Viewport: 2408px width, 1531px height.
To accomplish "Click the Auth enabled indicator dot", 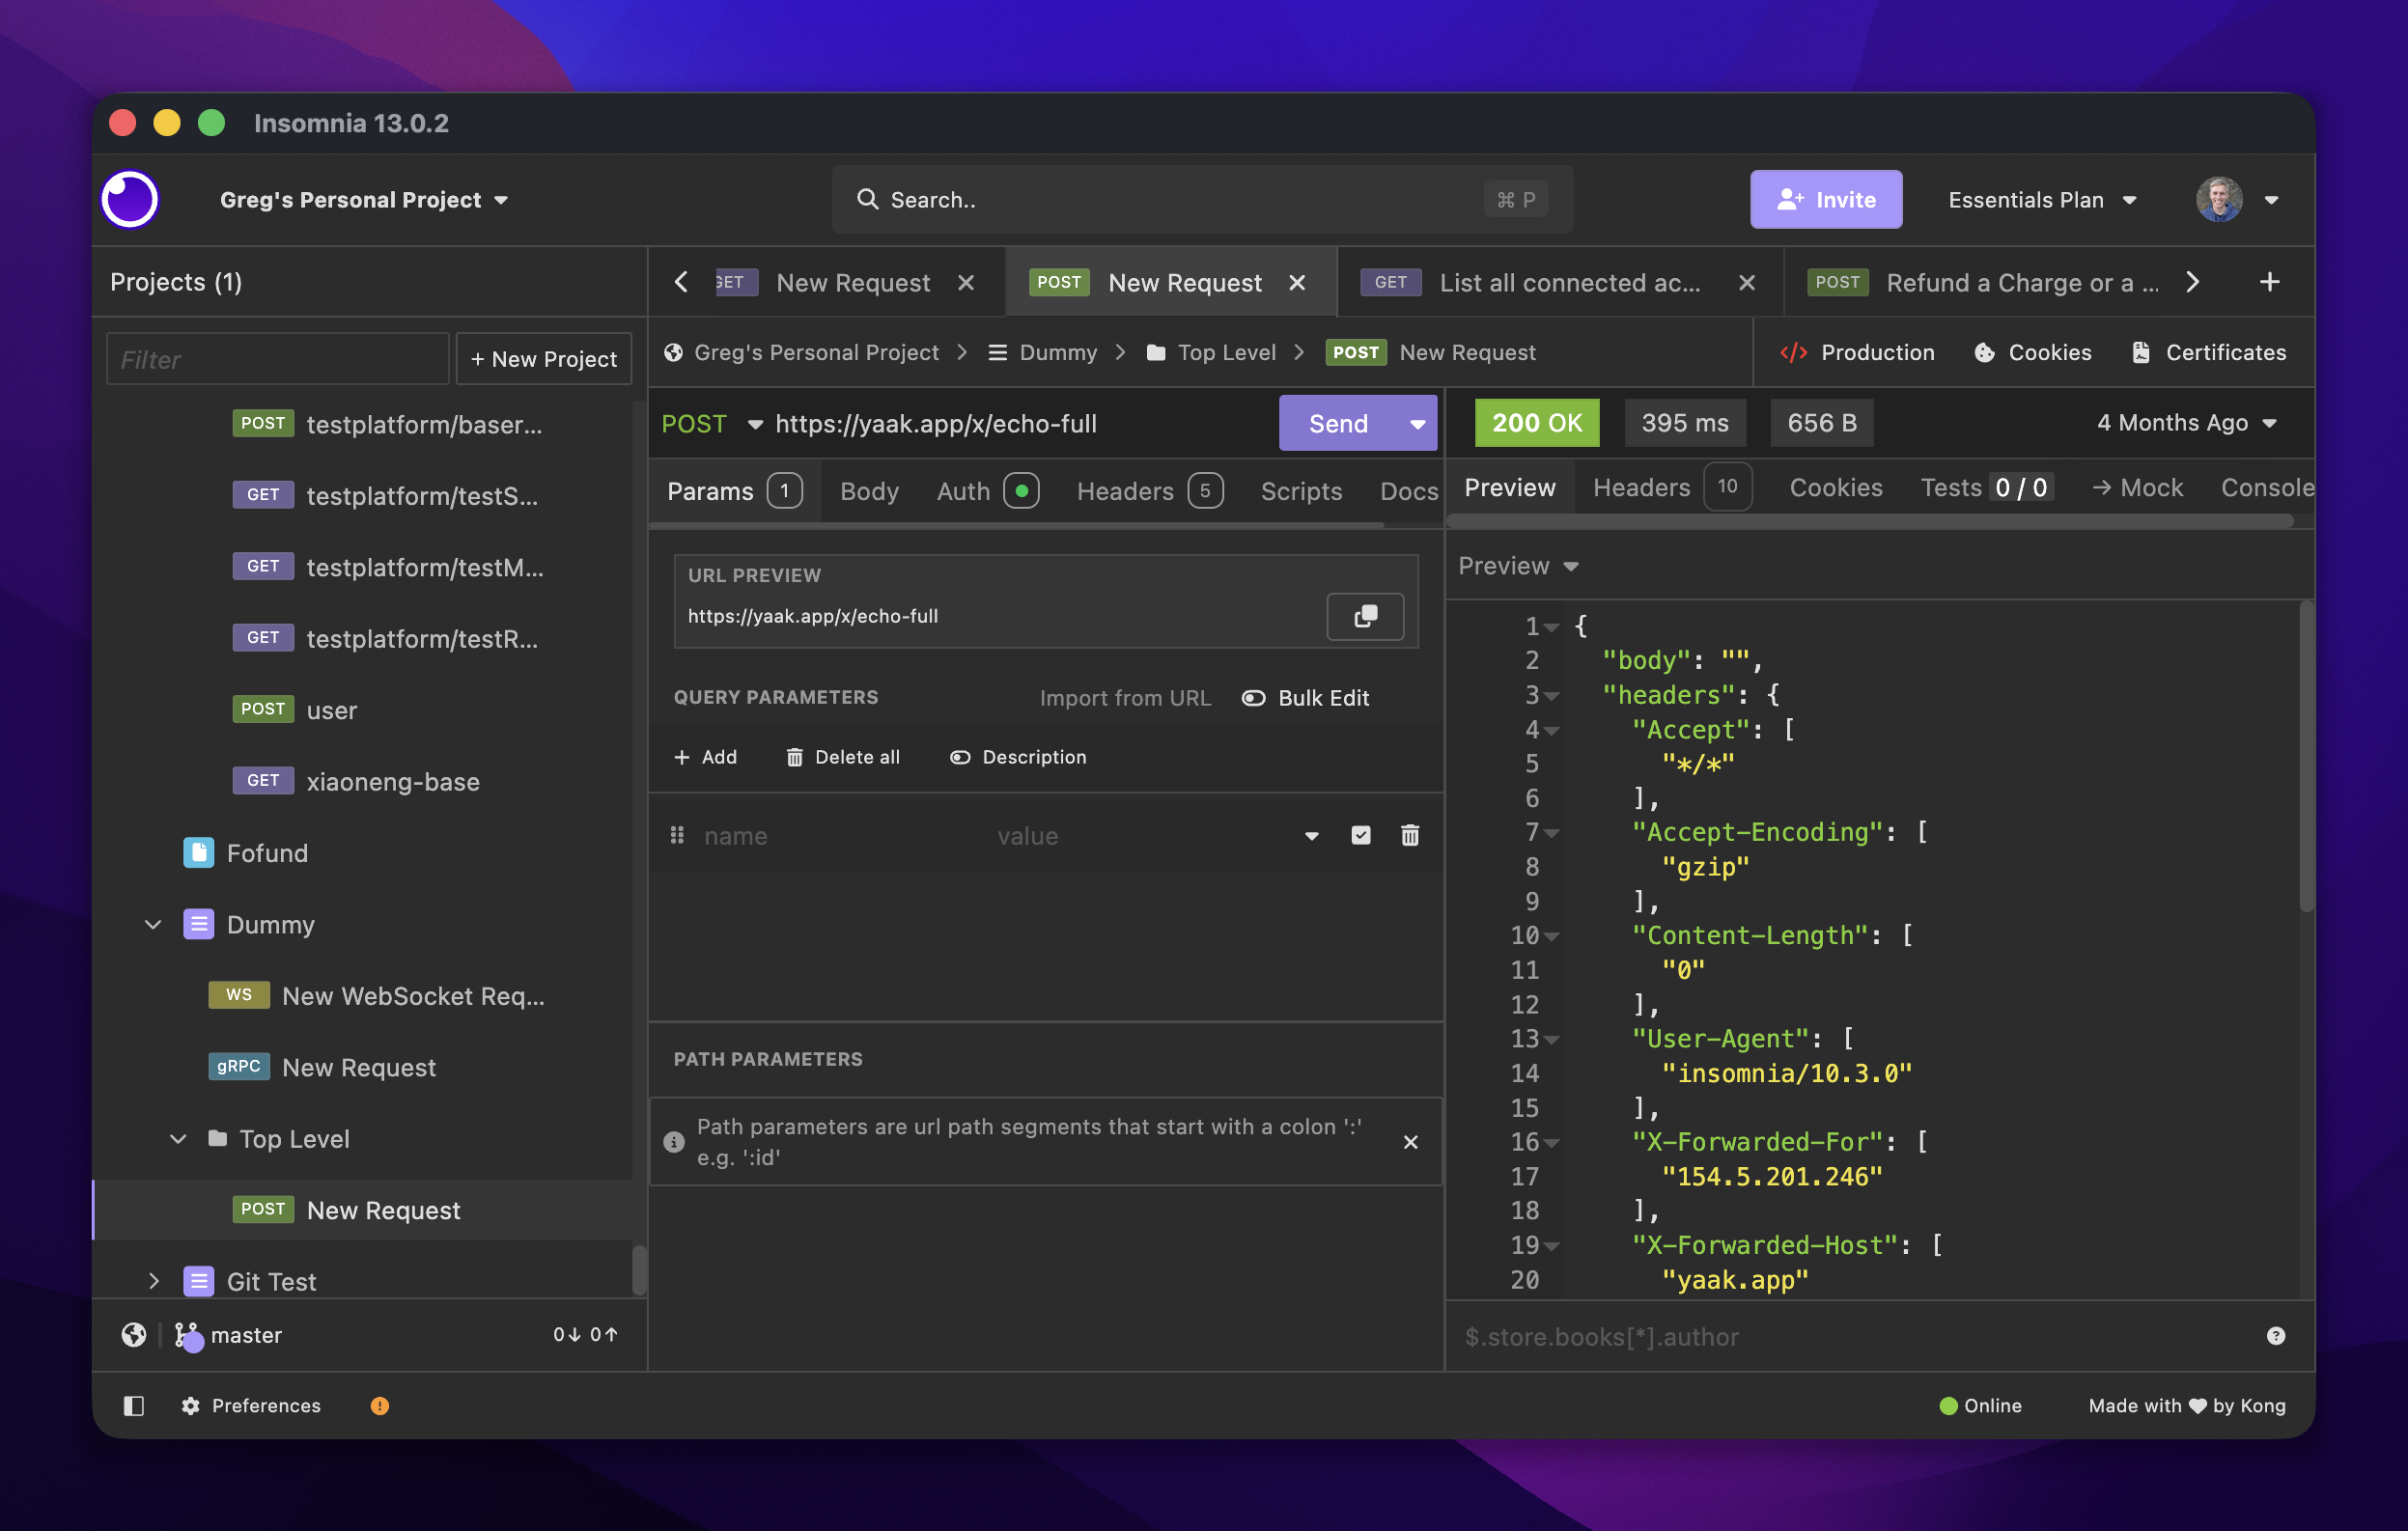I will point(1021,491).
